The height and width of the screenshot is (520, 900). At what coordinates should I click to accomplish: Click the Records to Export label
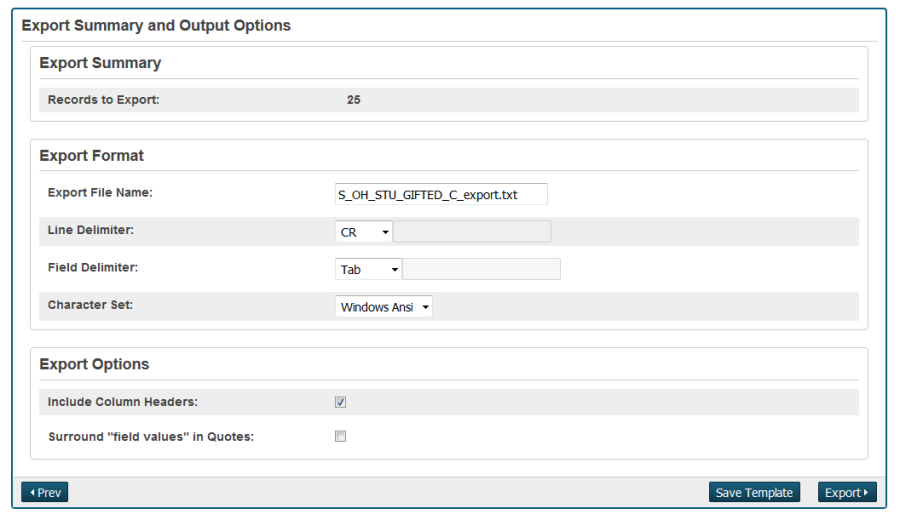pos(103,100)
